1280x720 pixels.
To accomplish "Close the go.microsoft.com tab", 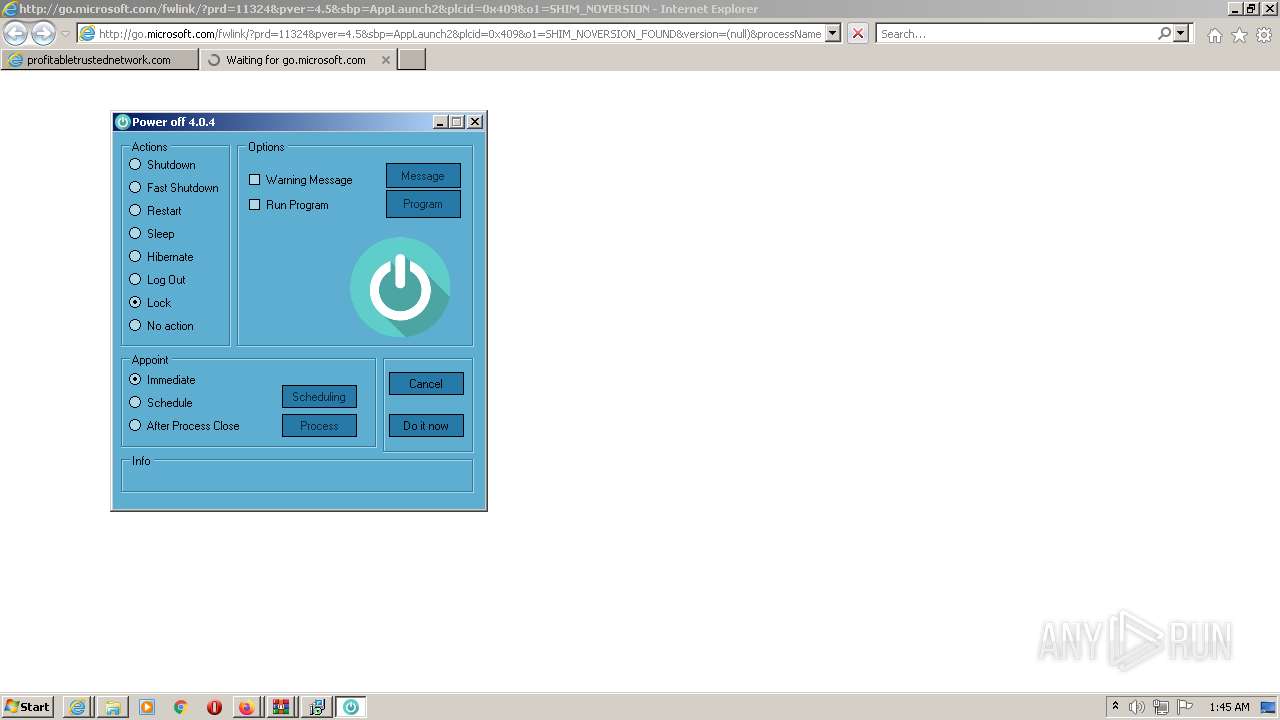I will (386, 60).
